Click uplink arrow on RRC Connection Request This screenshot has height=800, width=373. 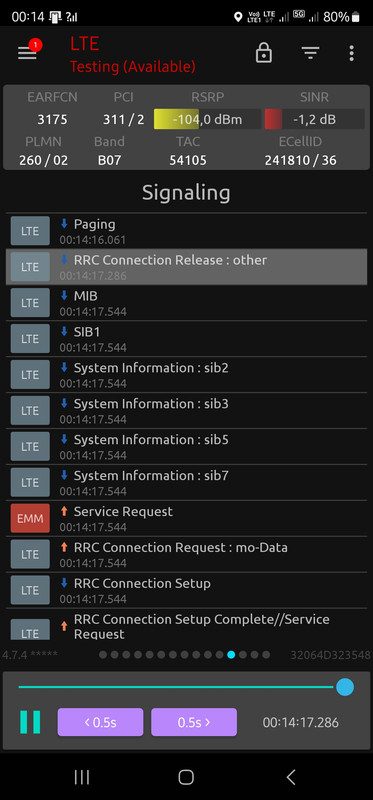tap(64, 547)
